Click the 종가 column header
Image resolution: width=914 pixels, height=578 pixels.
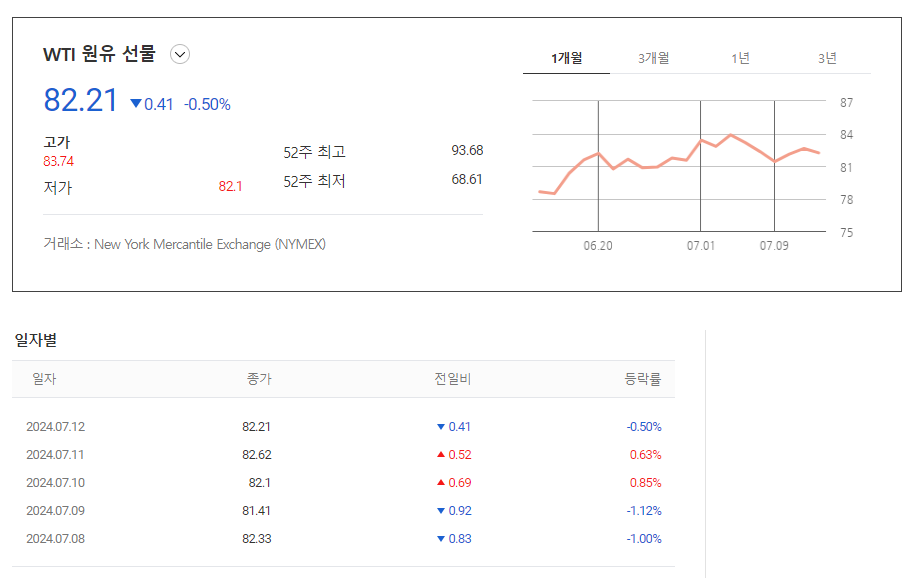pyautogui.click(x=259, y=379)
